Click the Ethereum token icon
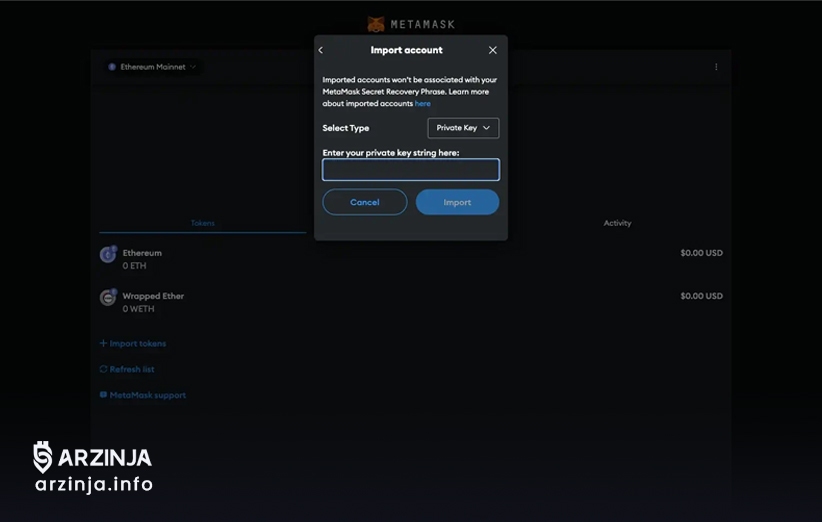Screen dimensions: 822x522 pos(108,255)
